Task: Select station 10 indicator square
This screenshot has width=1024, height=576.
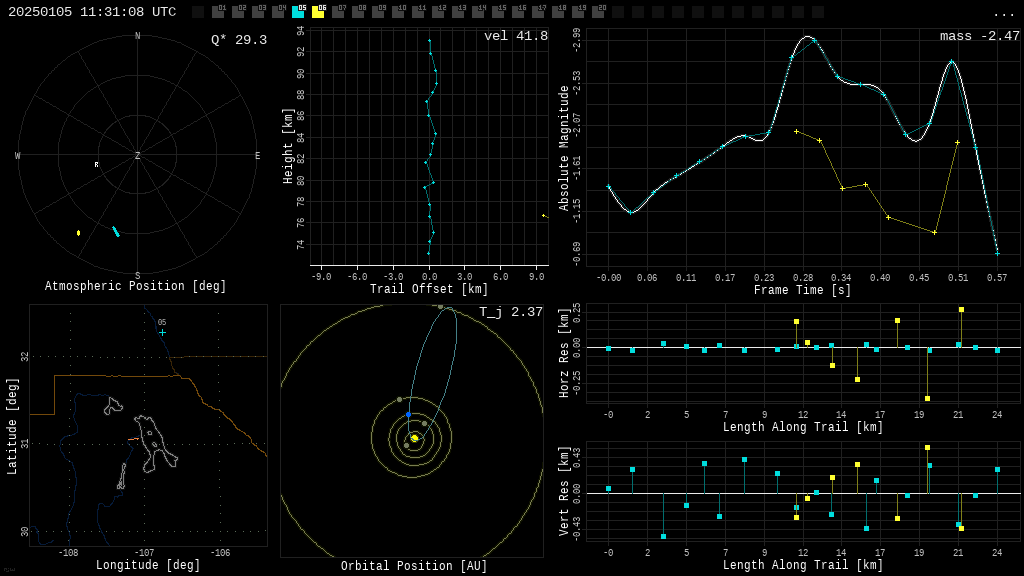Action: [x=398, y=12]
